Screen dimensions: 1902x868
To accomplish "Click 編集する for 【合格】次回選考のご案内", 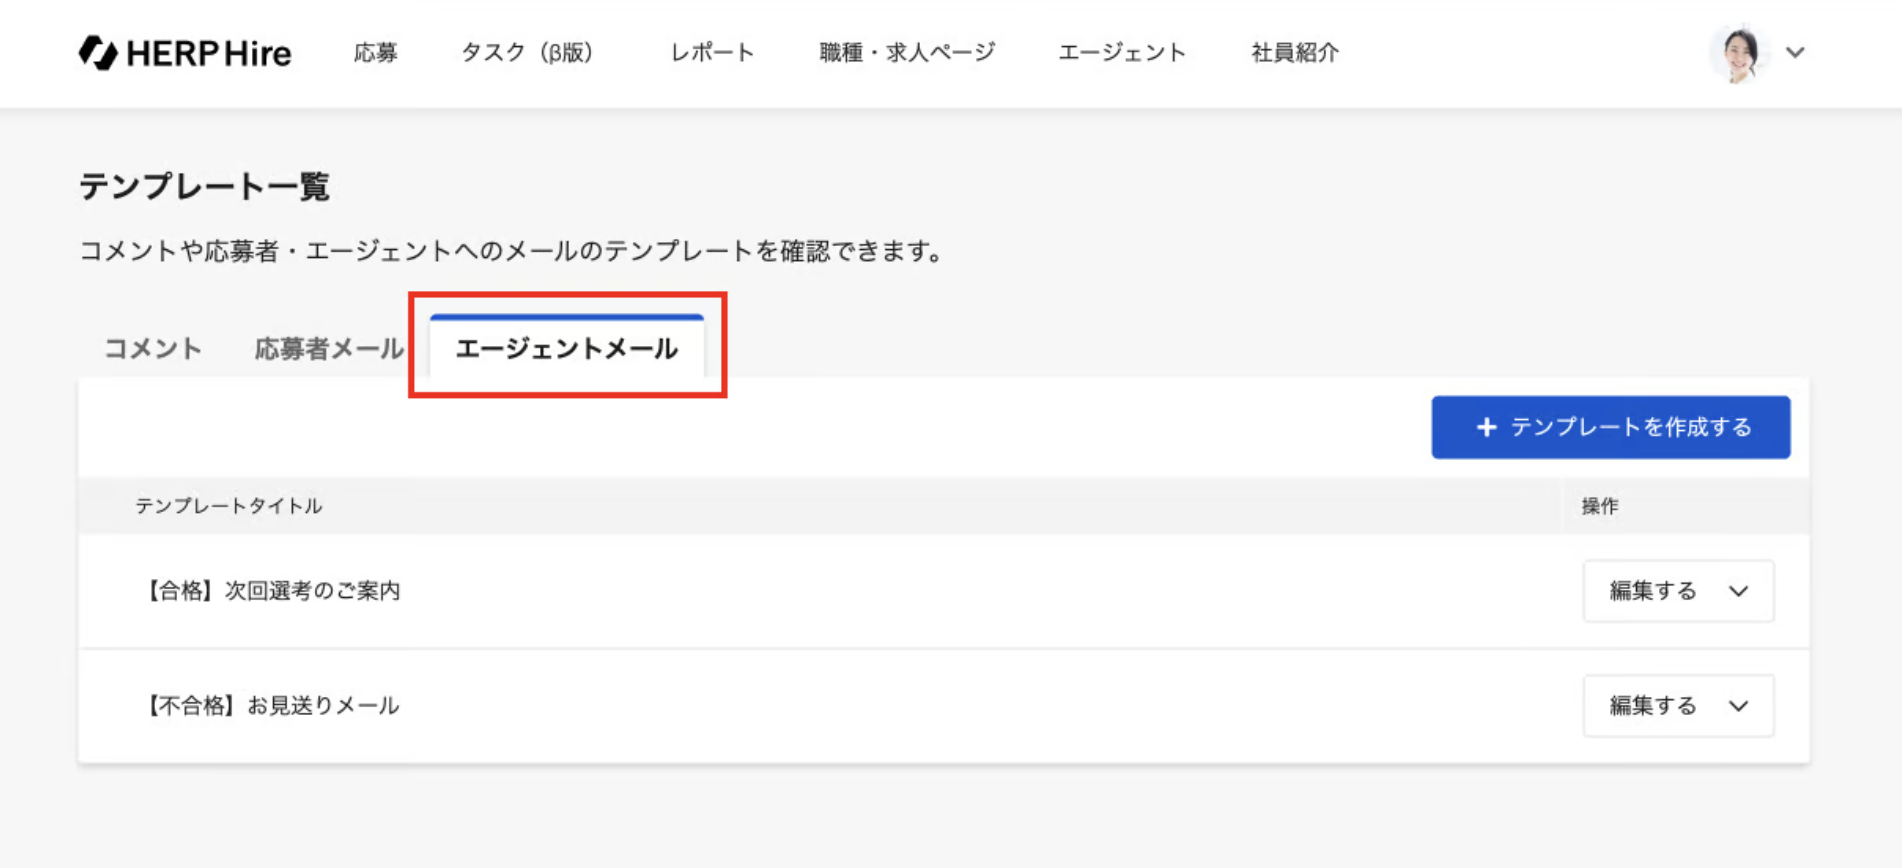I will [1652, 591].
